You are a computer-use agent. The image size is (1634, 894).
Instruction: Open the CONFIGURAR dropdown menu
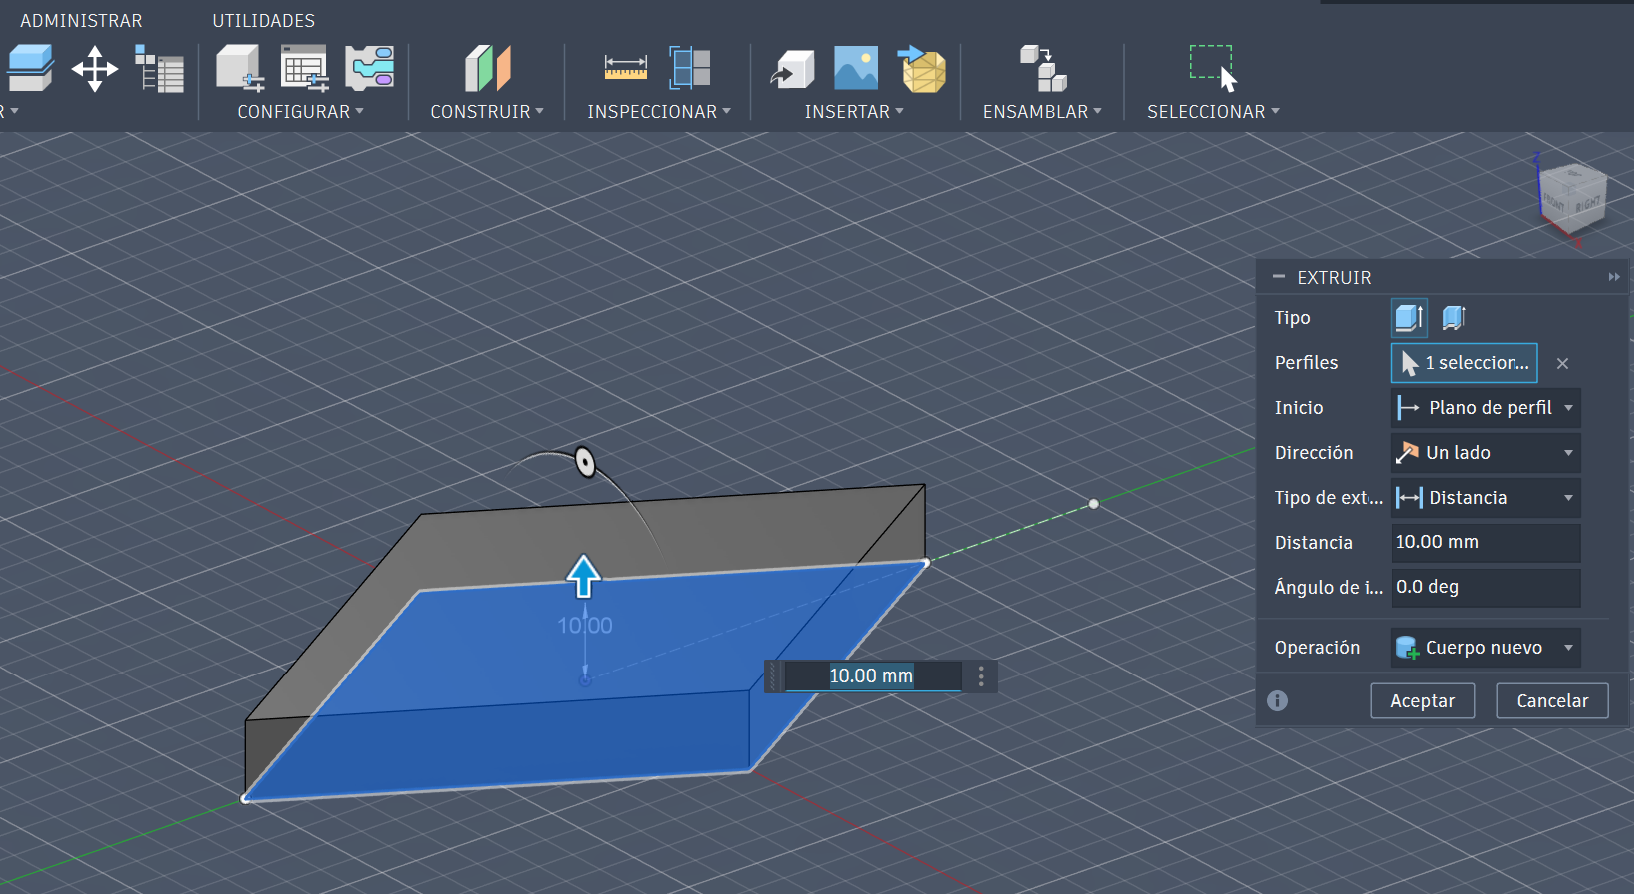tap(300, 112)
